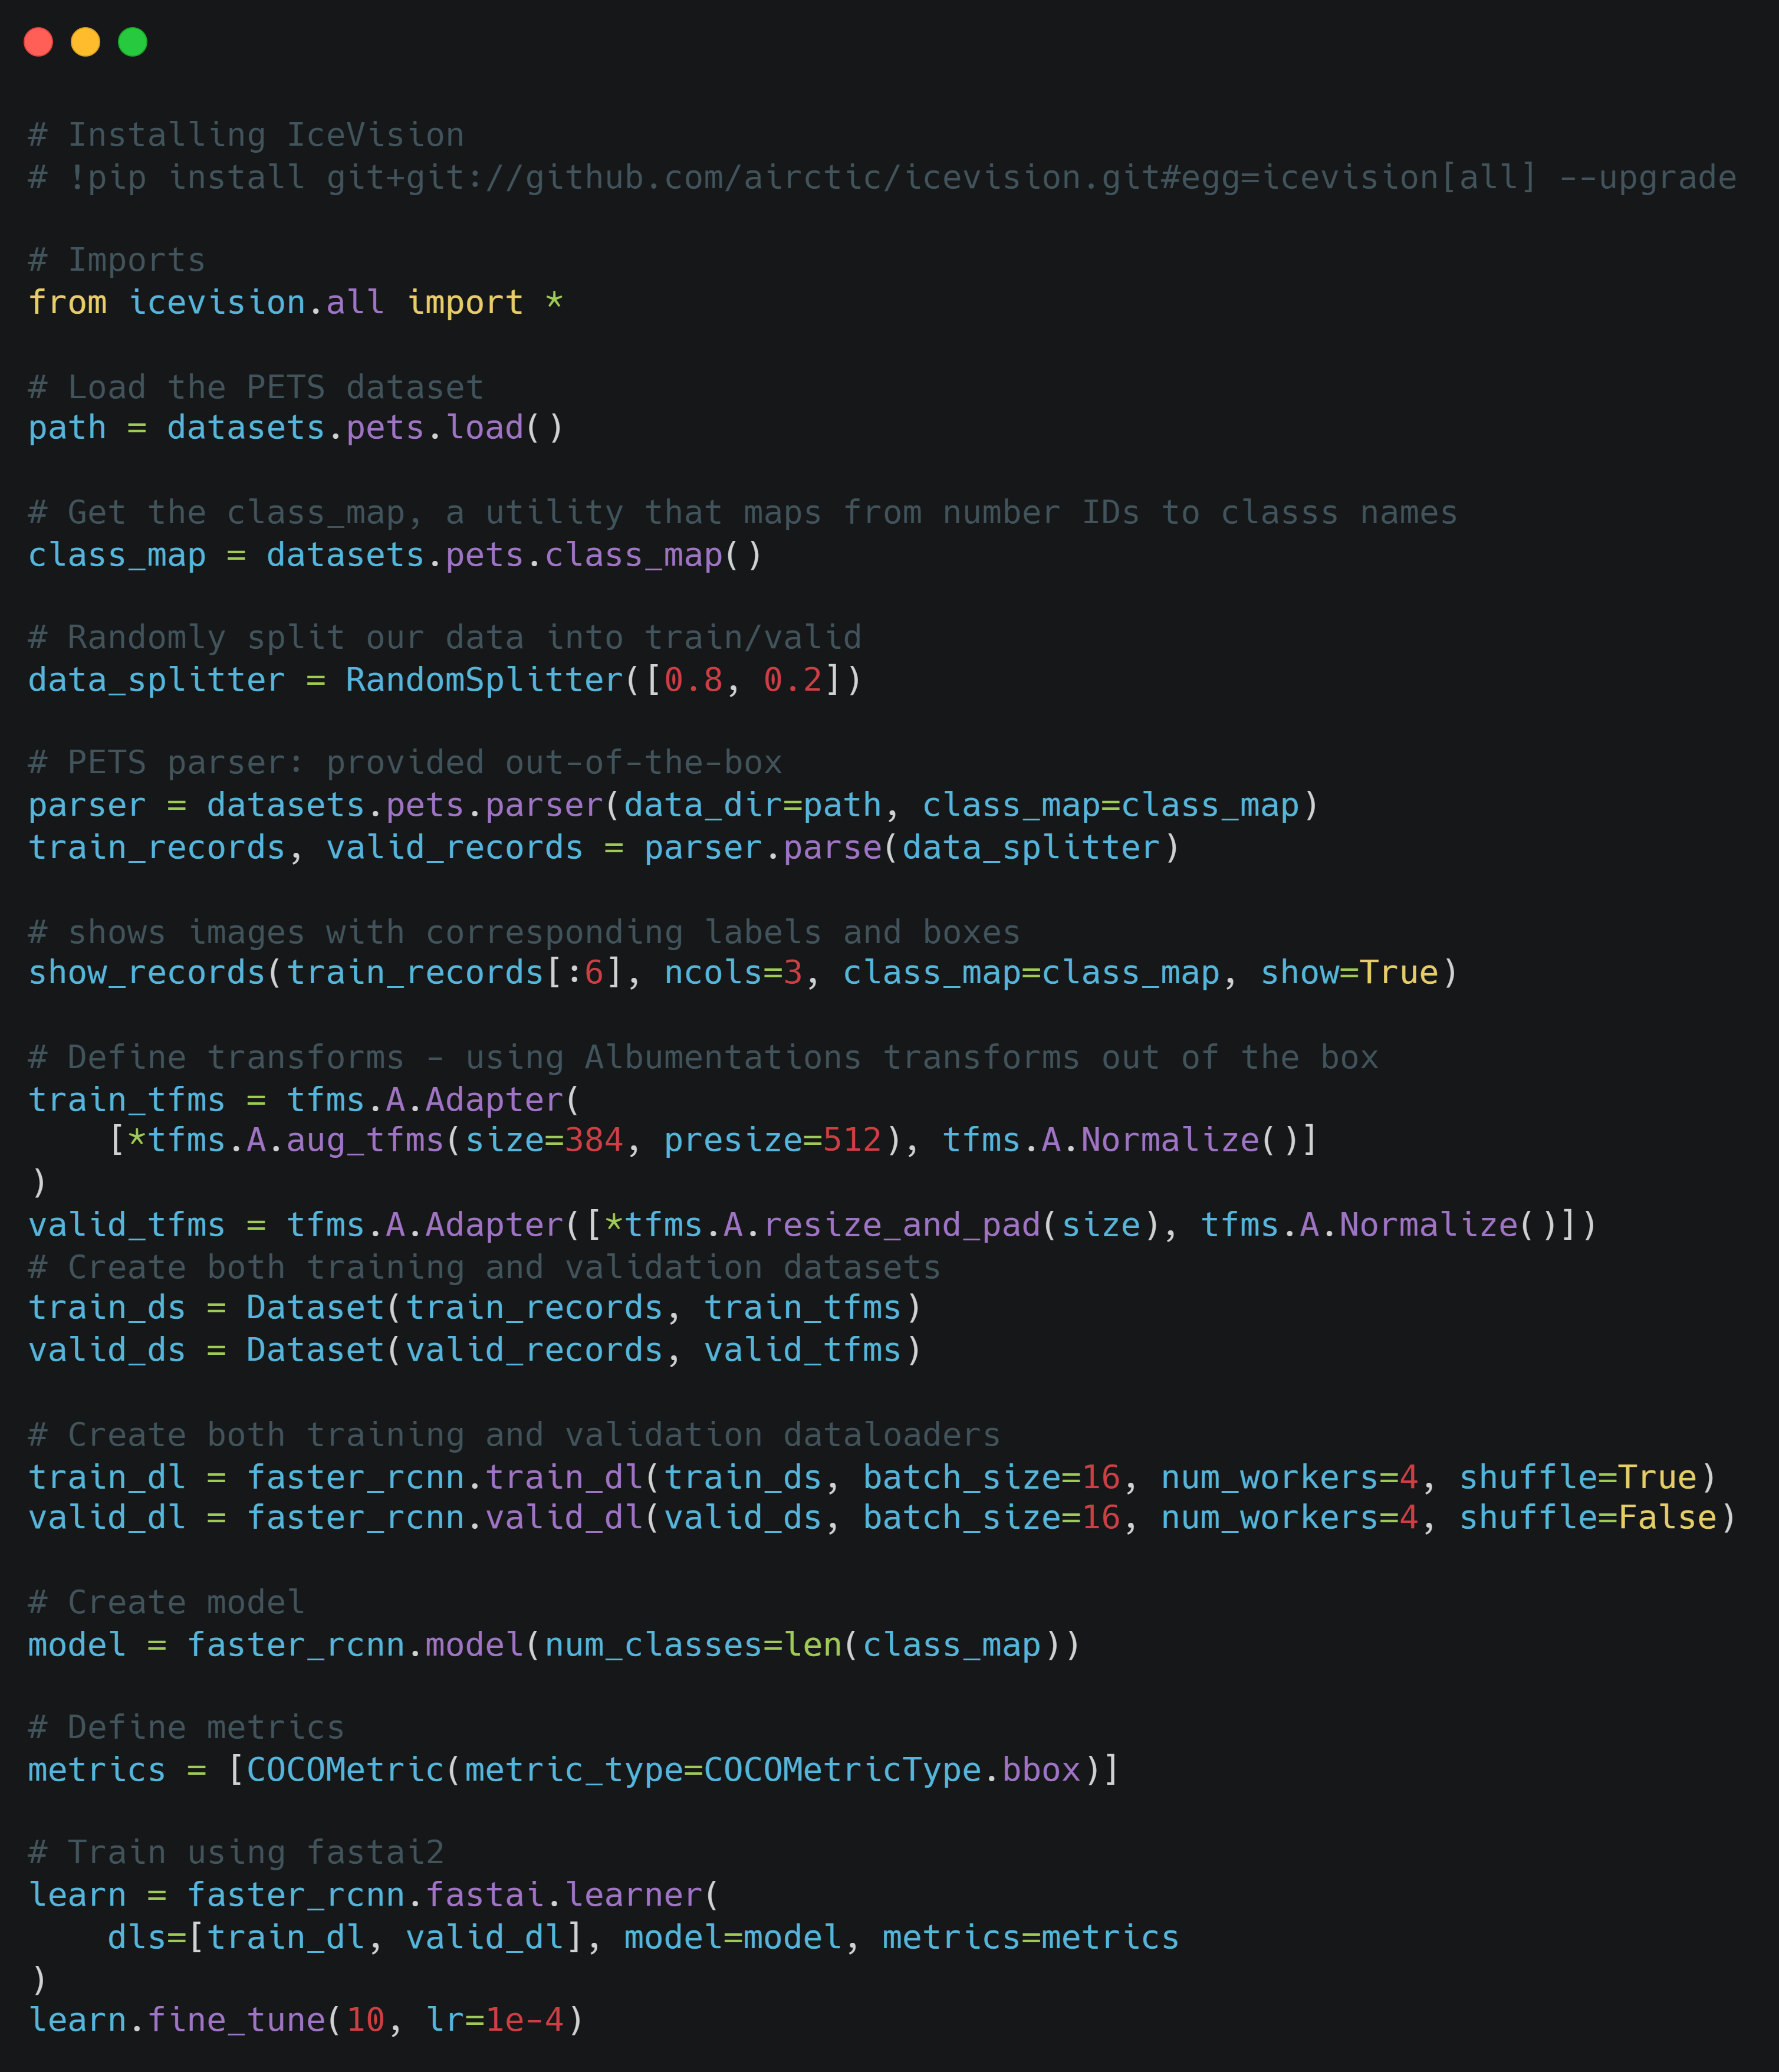Viewport: 1779px width, 2072px height.
Task: Click the 'train_ds' variable assignment
Action: 107,1307
